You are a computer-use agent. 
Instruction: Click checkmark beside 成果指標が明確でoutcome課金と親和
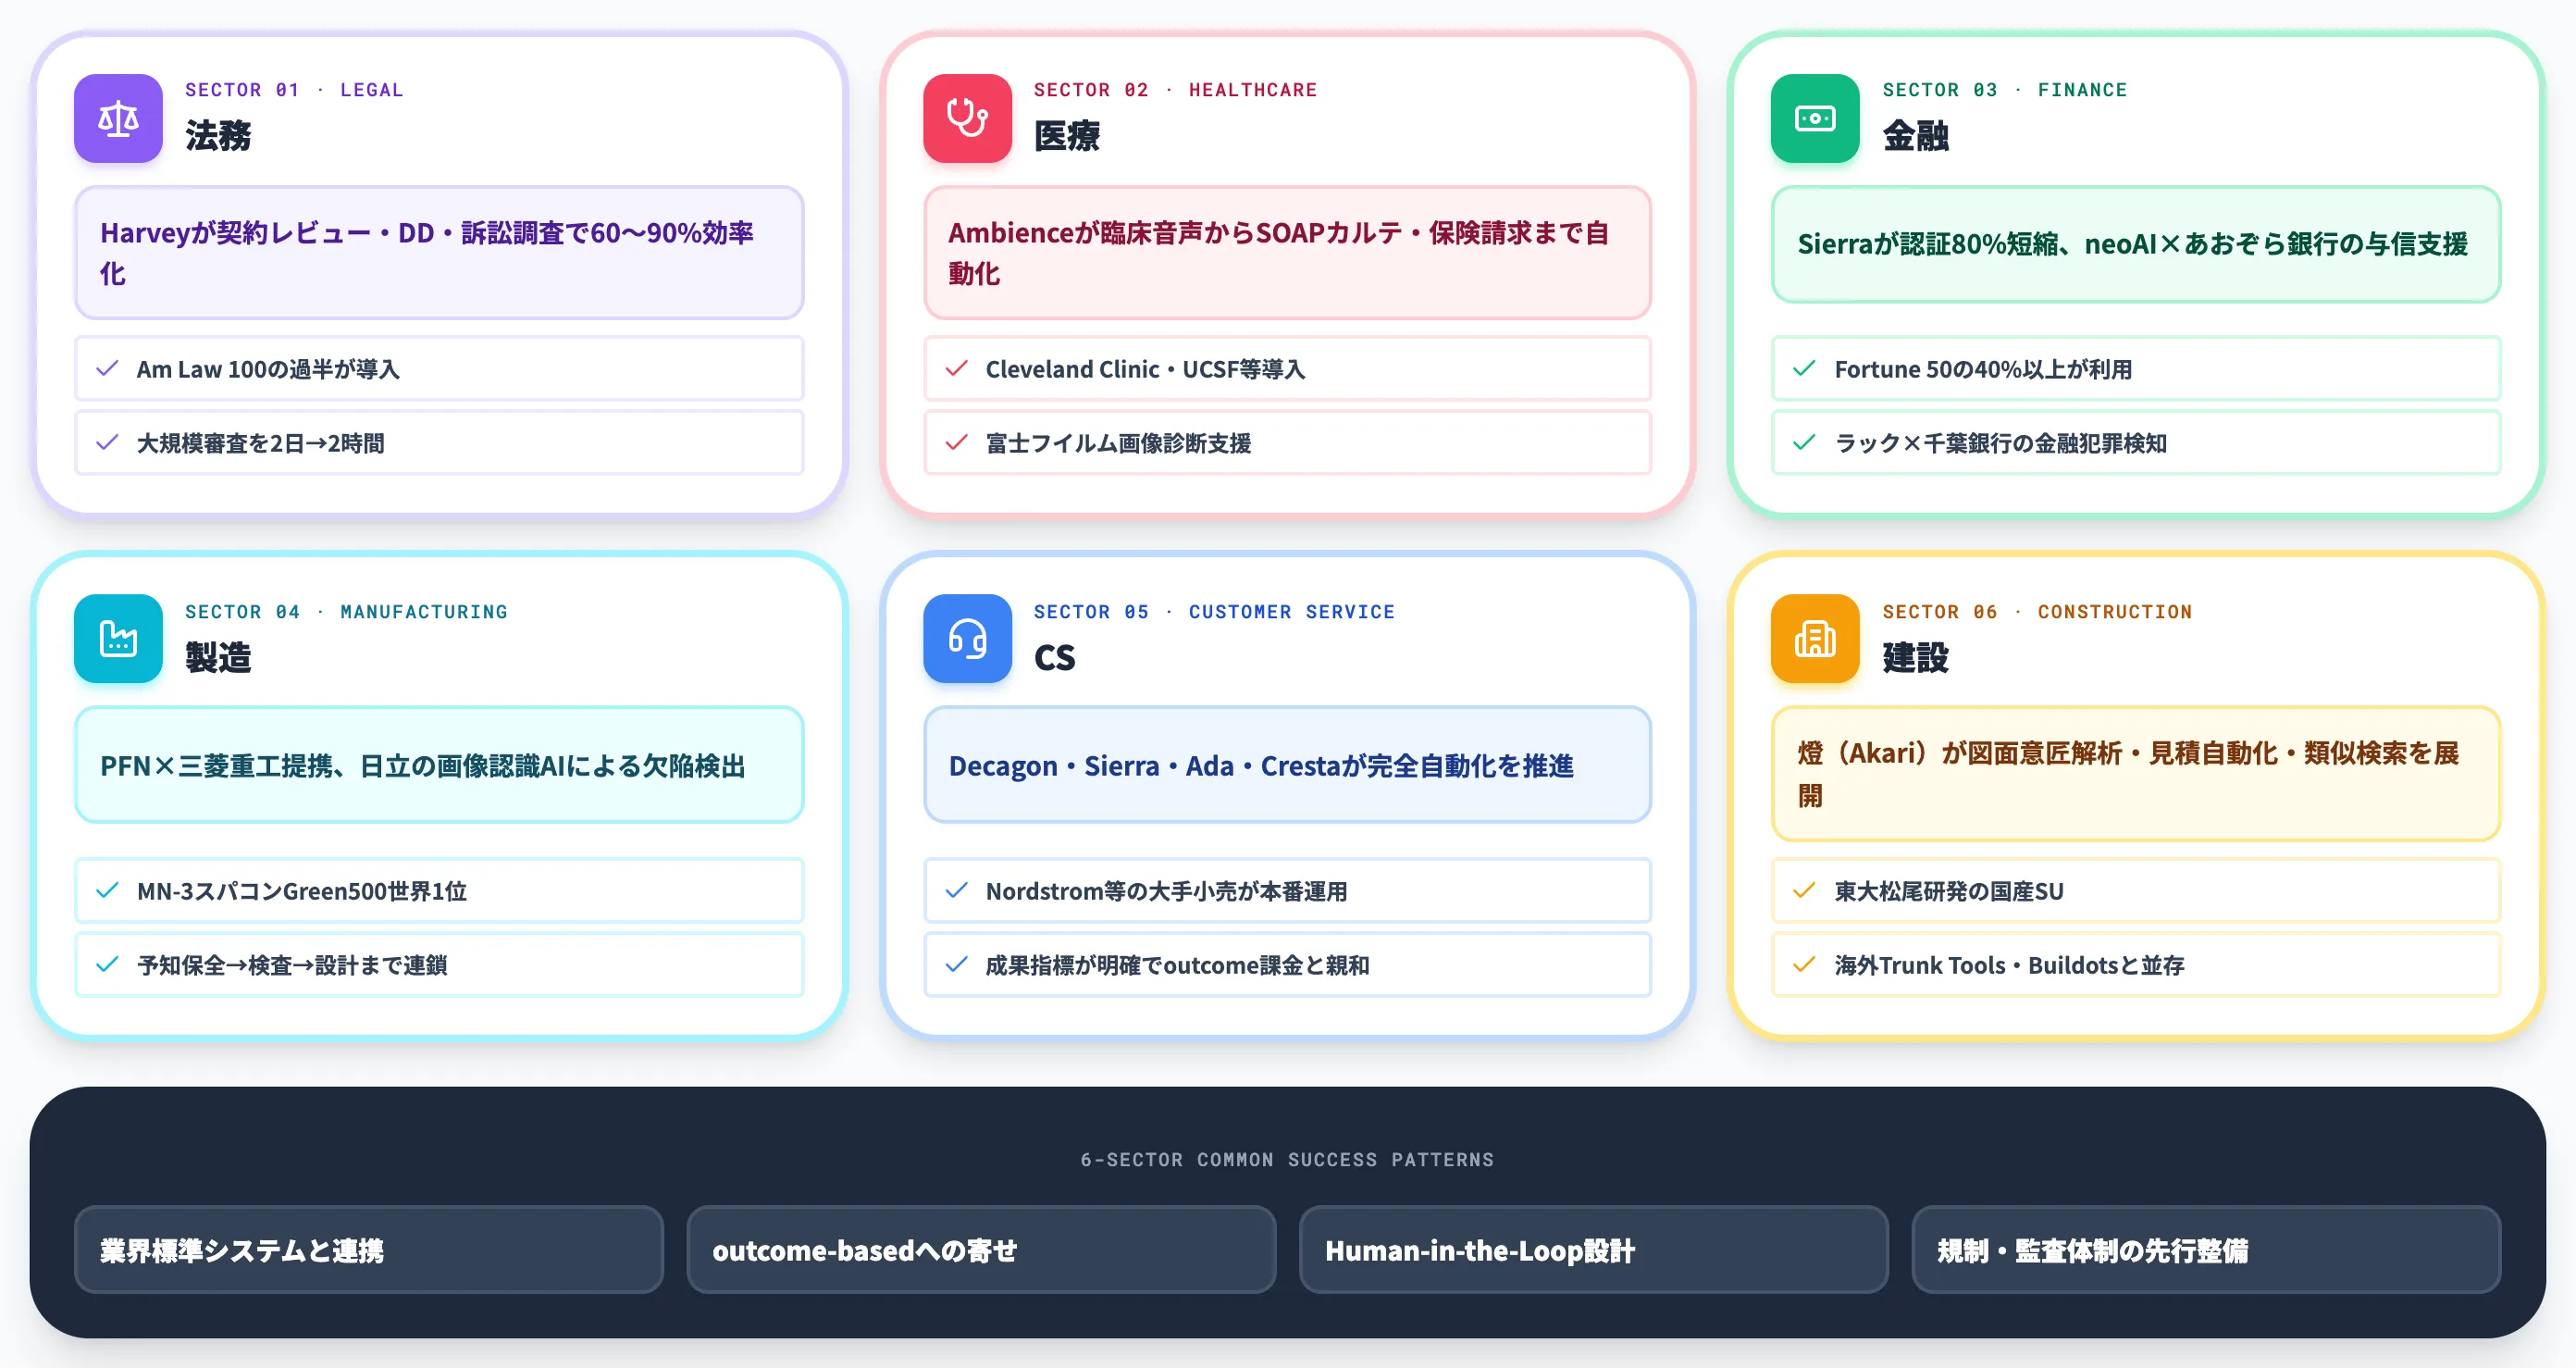tap(956, 964)
